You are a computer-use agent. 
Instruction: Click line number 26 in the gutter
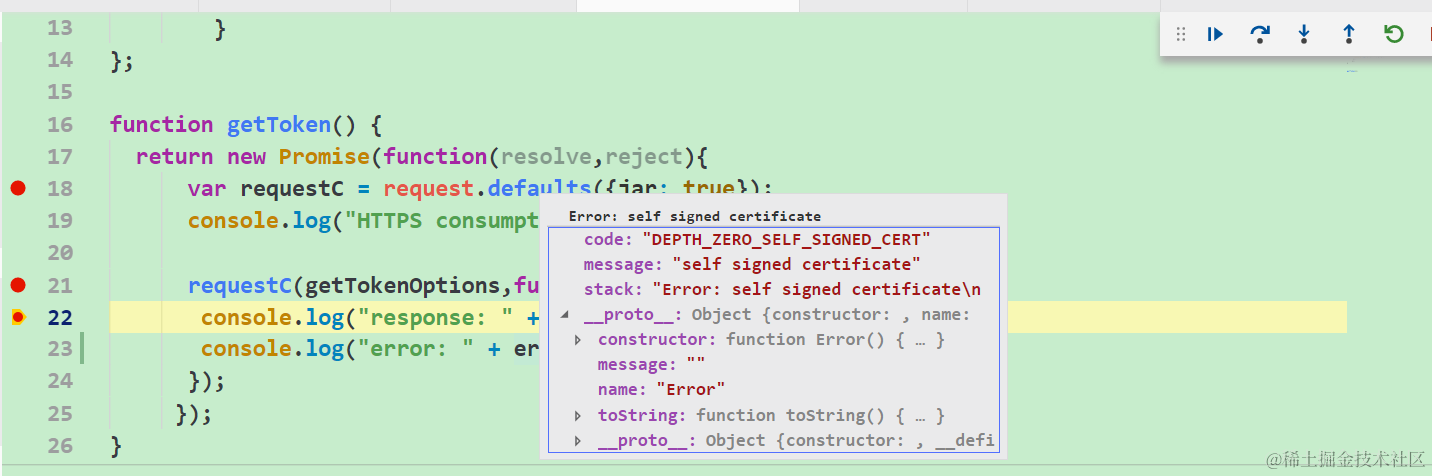point(60,445)
